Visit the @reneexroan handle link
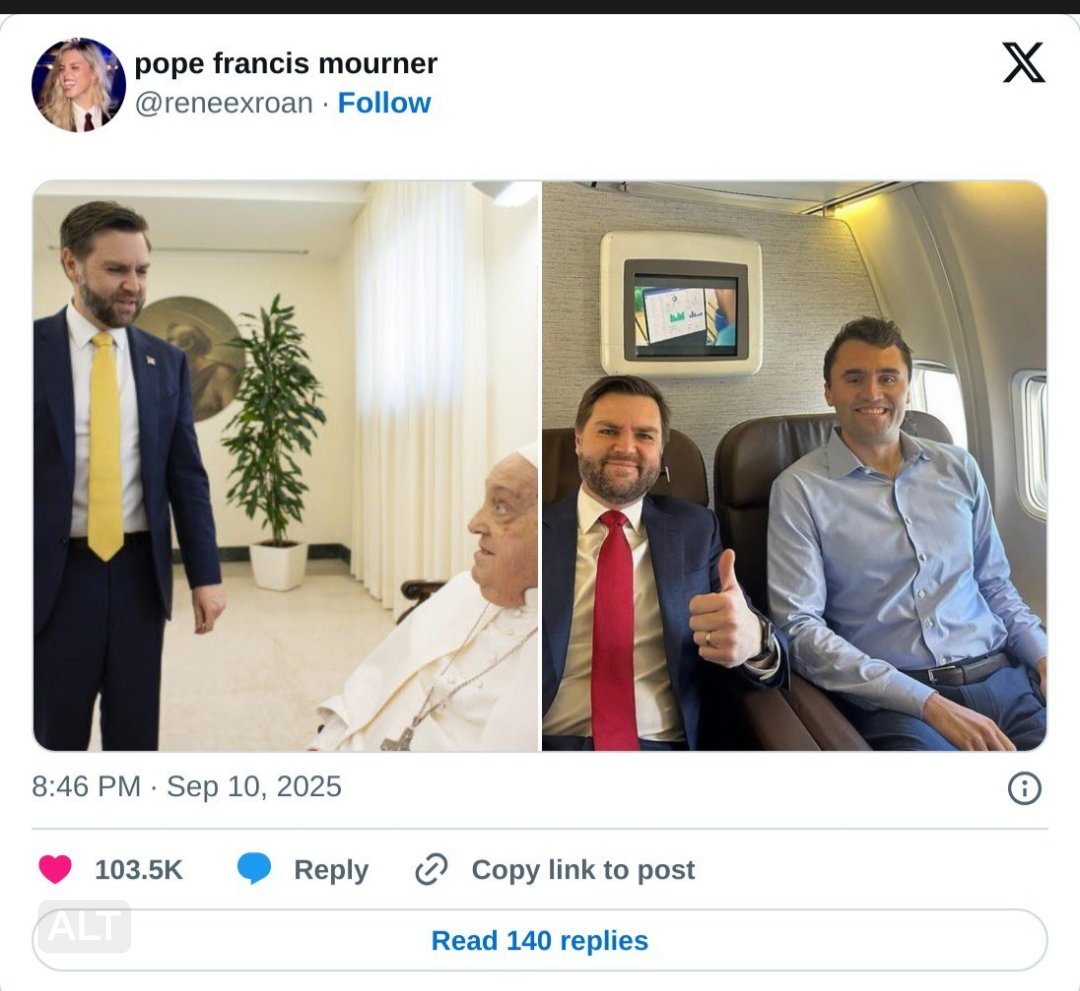Image resolution: width=1080 pixels, height=991 pixels. click(224, 103)
